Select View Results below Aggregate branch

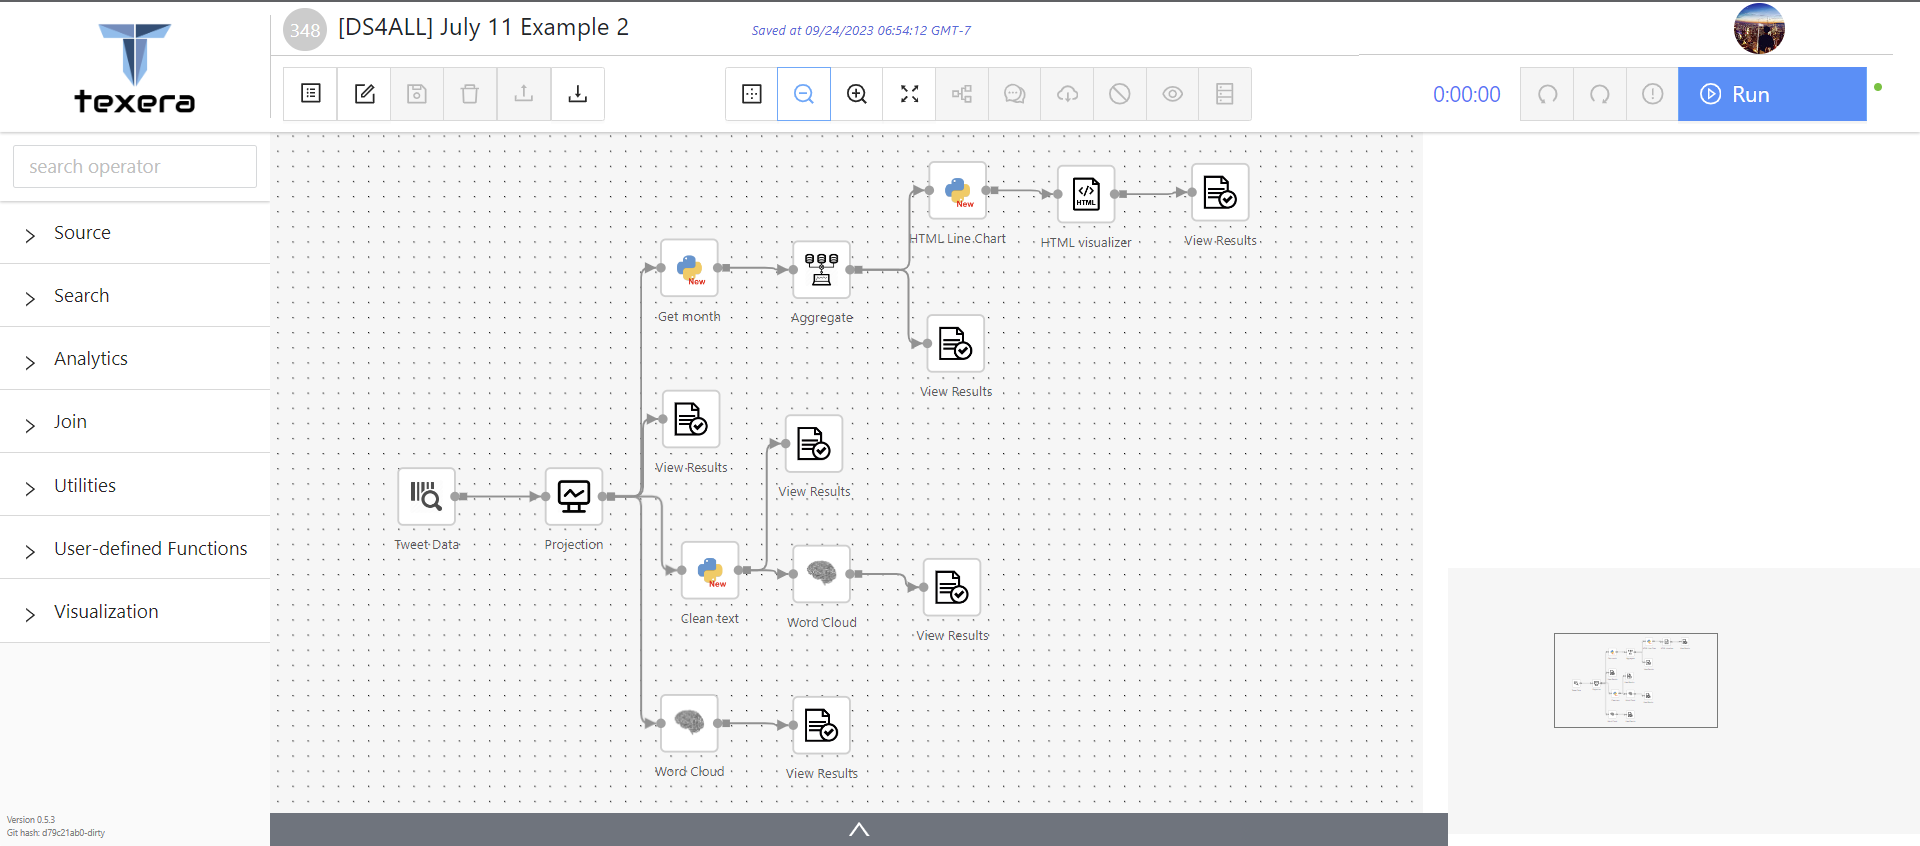pos(956,343)
